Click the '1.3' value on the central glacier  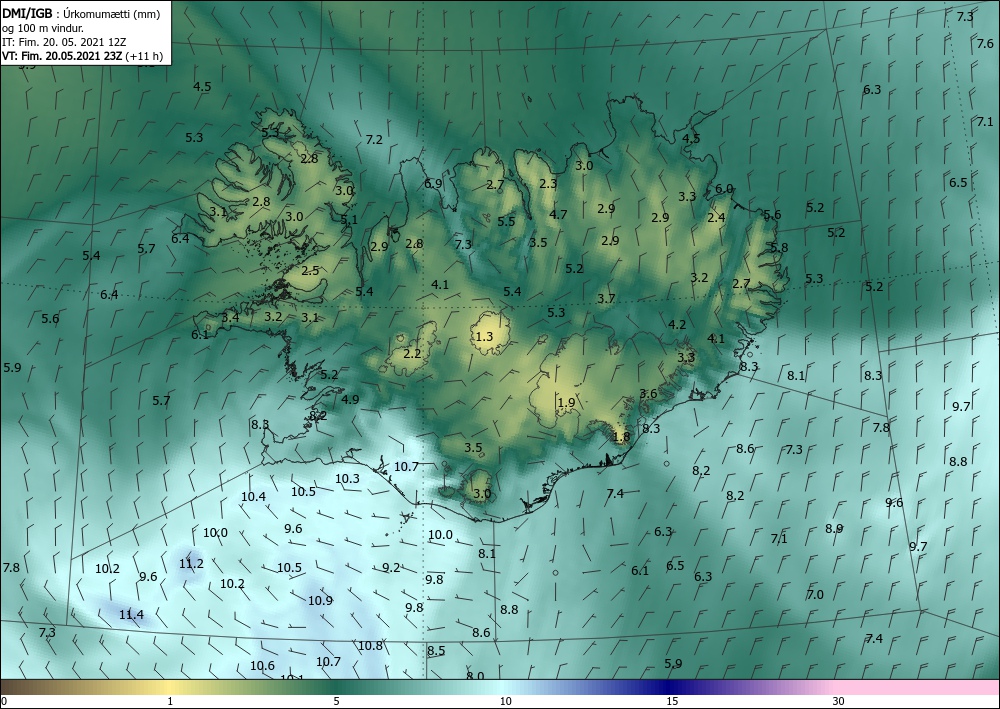coord(485,336)
